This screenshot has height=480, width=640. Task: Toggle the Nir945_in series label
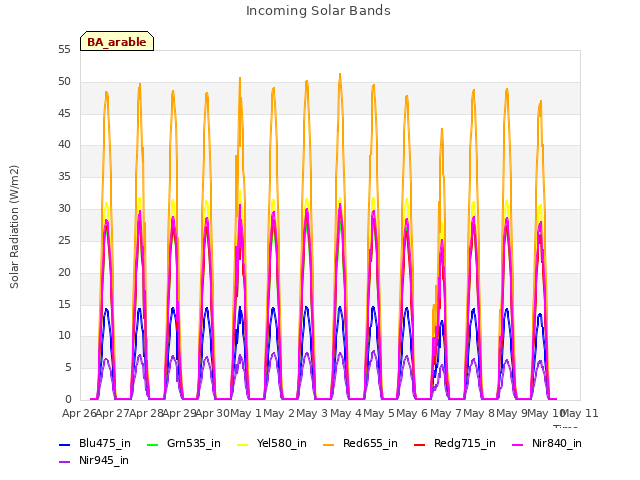click(x=104, y=461)
